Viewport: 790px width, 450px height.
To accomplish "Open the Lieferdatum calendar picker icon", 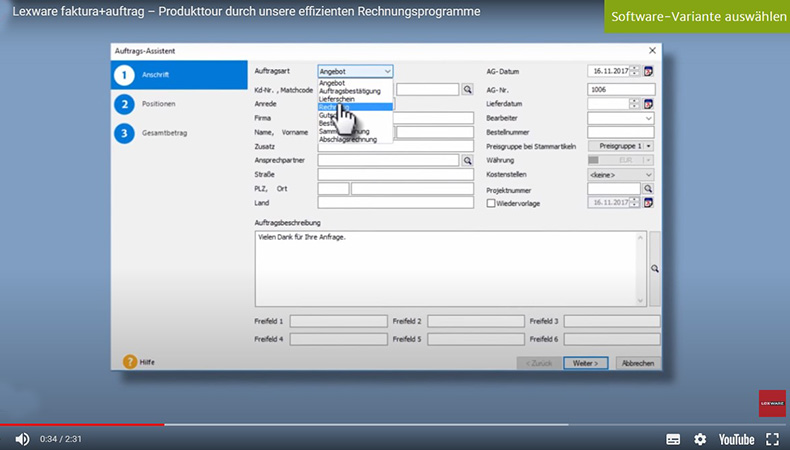I will coord(648,104).
